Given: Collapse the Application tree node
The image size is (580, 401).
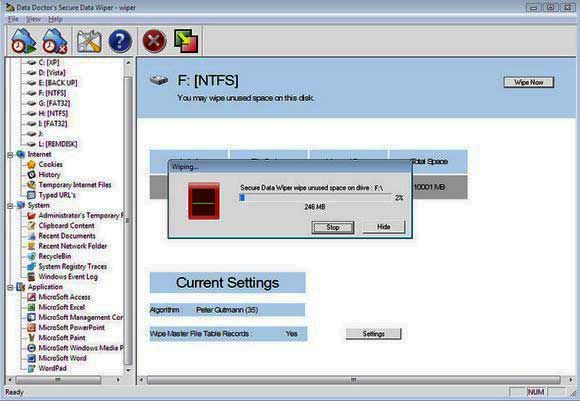Looking at the screenshot, I should [10, 287].
